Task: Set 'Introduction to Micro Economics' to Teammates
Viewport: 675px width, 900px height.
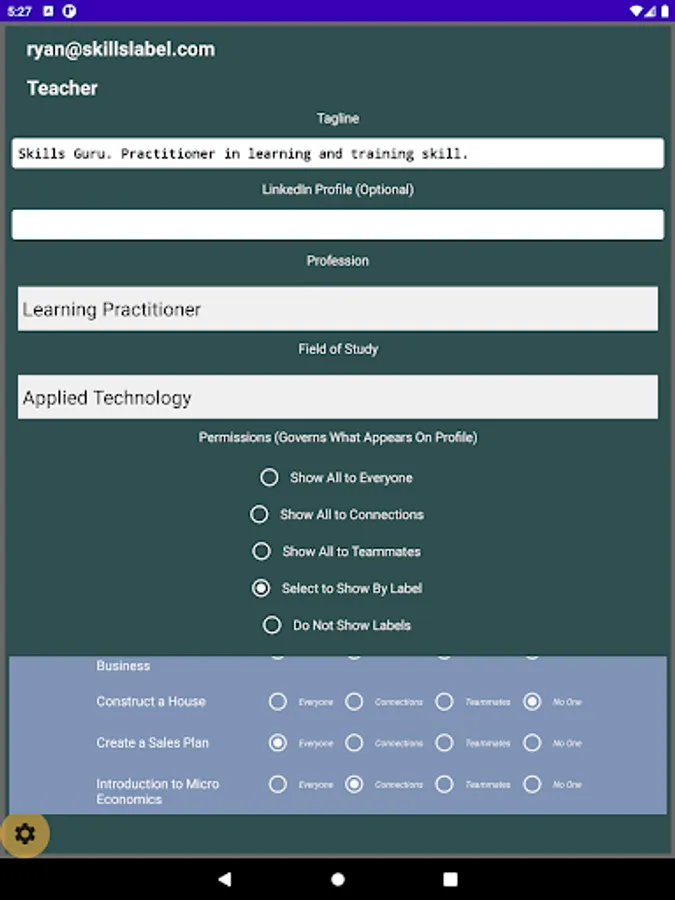Action: [444, 784]
